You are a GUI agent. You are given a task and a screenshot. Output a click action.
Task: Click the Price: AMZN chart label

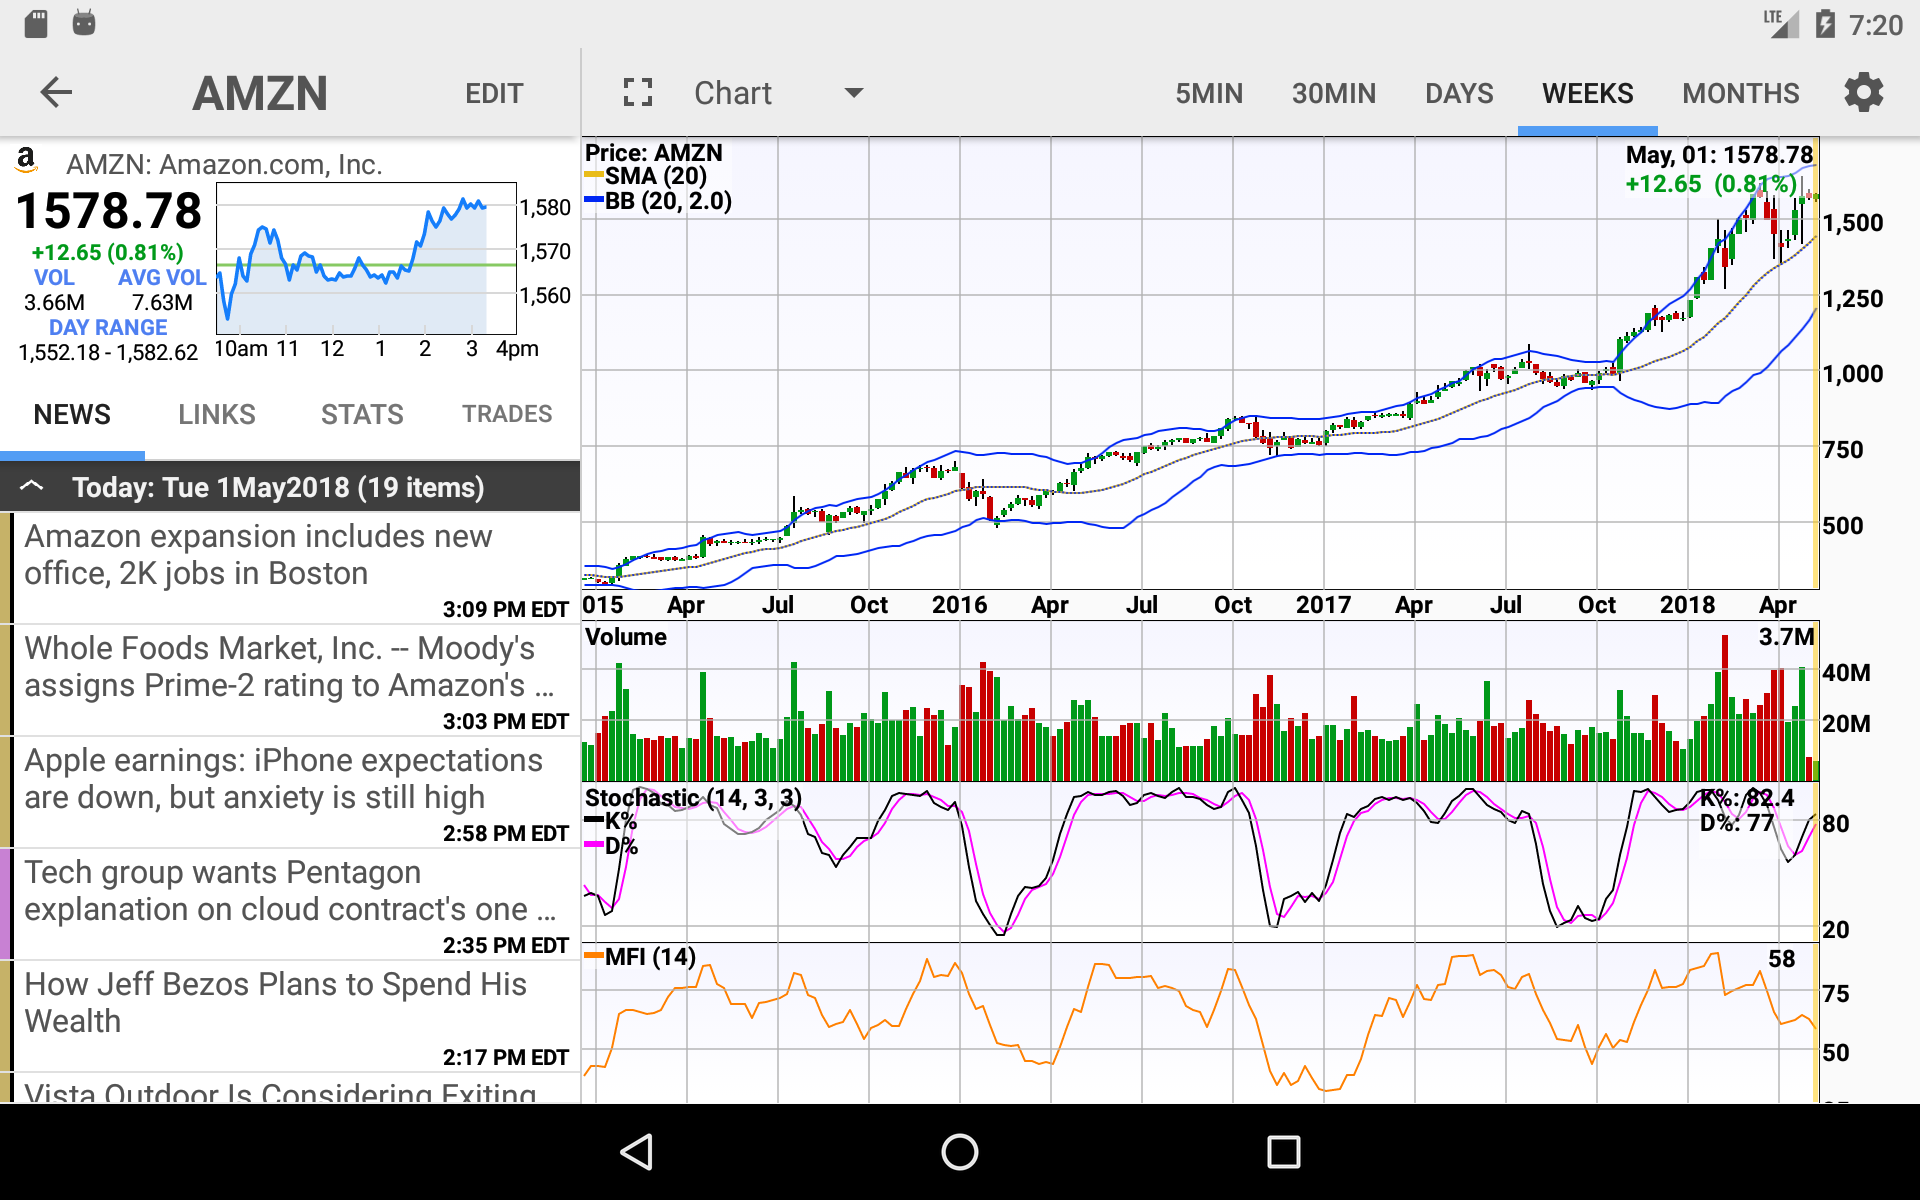pos(653,152)
